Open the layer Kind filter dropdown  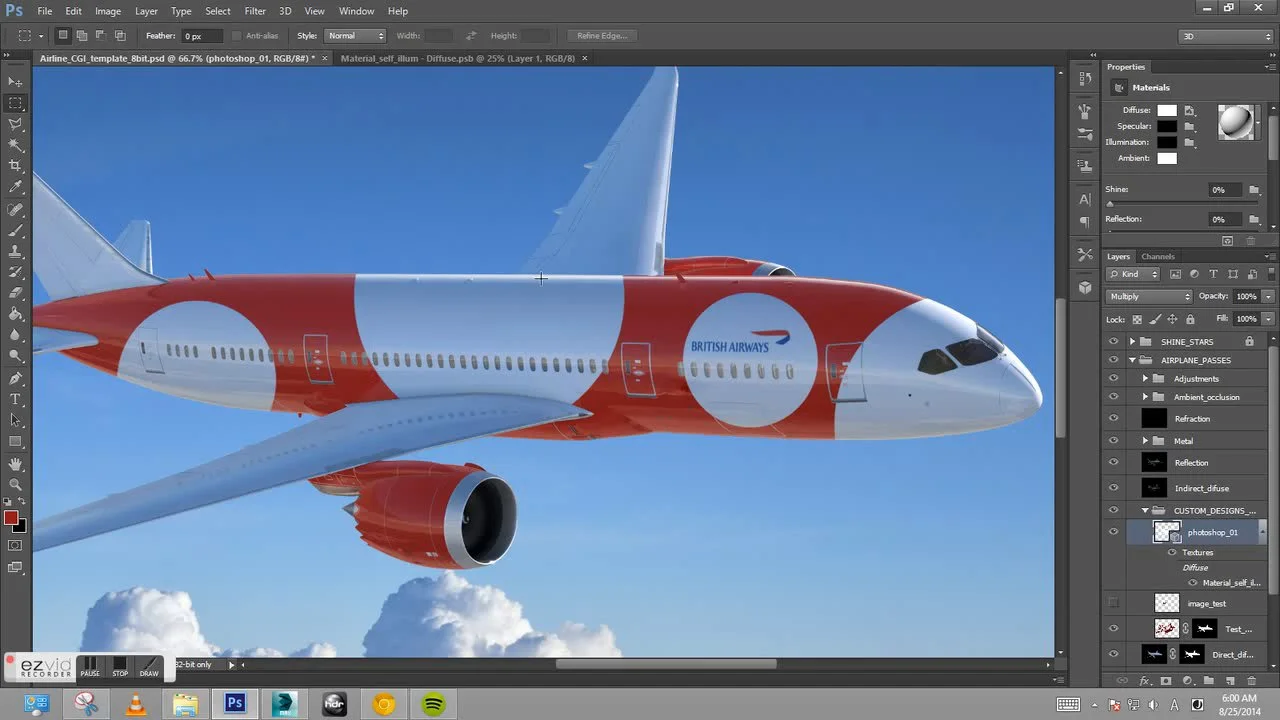1134,274
